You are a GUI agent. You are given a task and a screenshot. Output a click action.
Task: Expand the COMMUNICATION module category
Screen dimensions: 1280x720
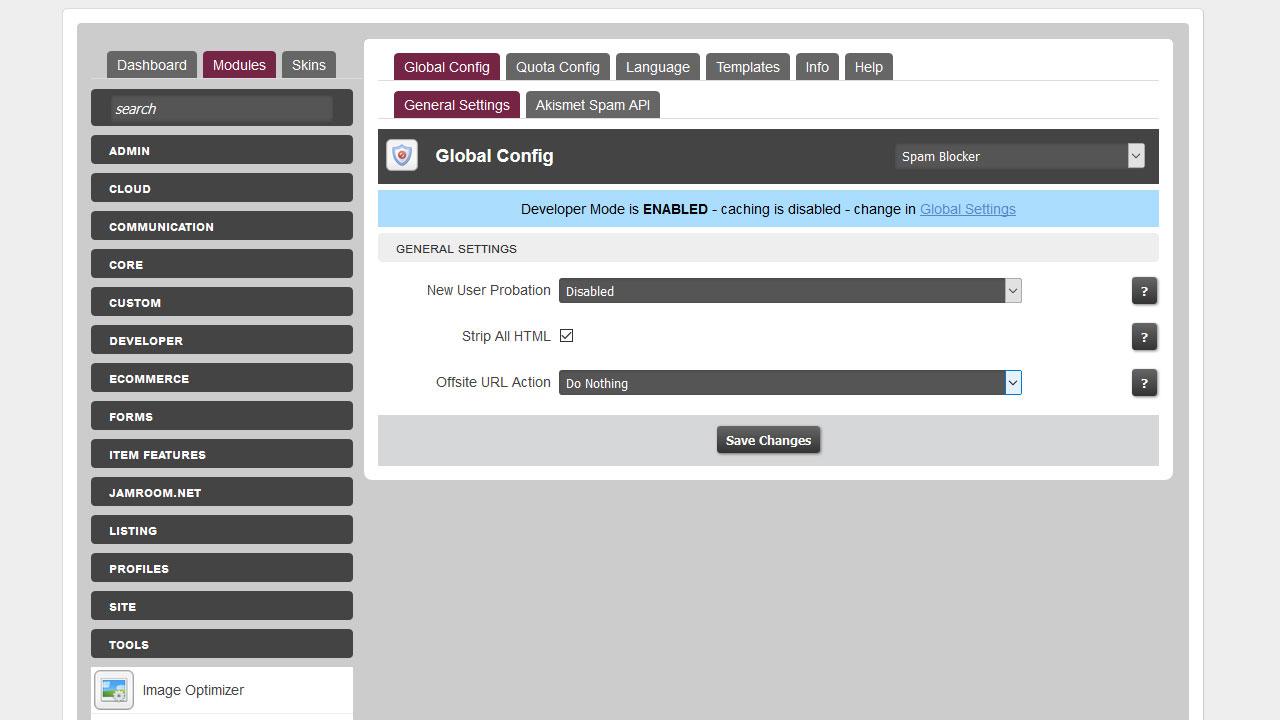pos(222,226)
